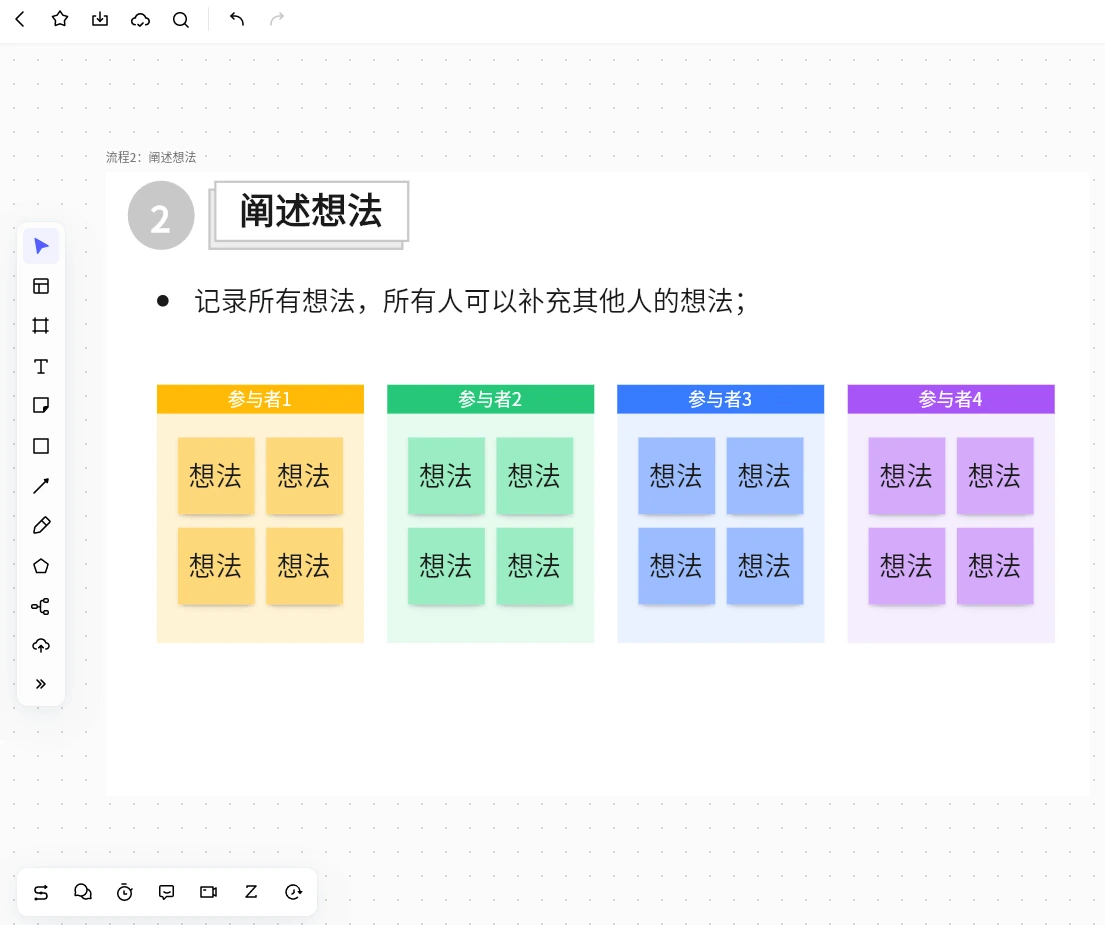This screenshot has height=925, width=1105.
Task: Select the pen drawing tool
Action: pos(41,526)
